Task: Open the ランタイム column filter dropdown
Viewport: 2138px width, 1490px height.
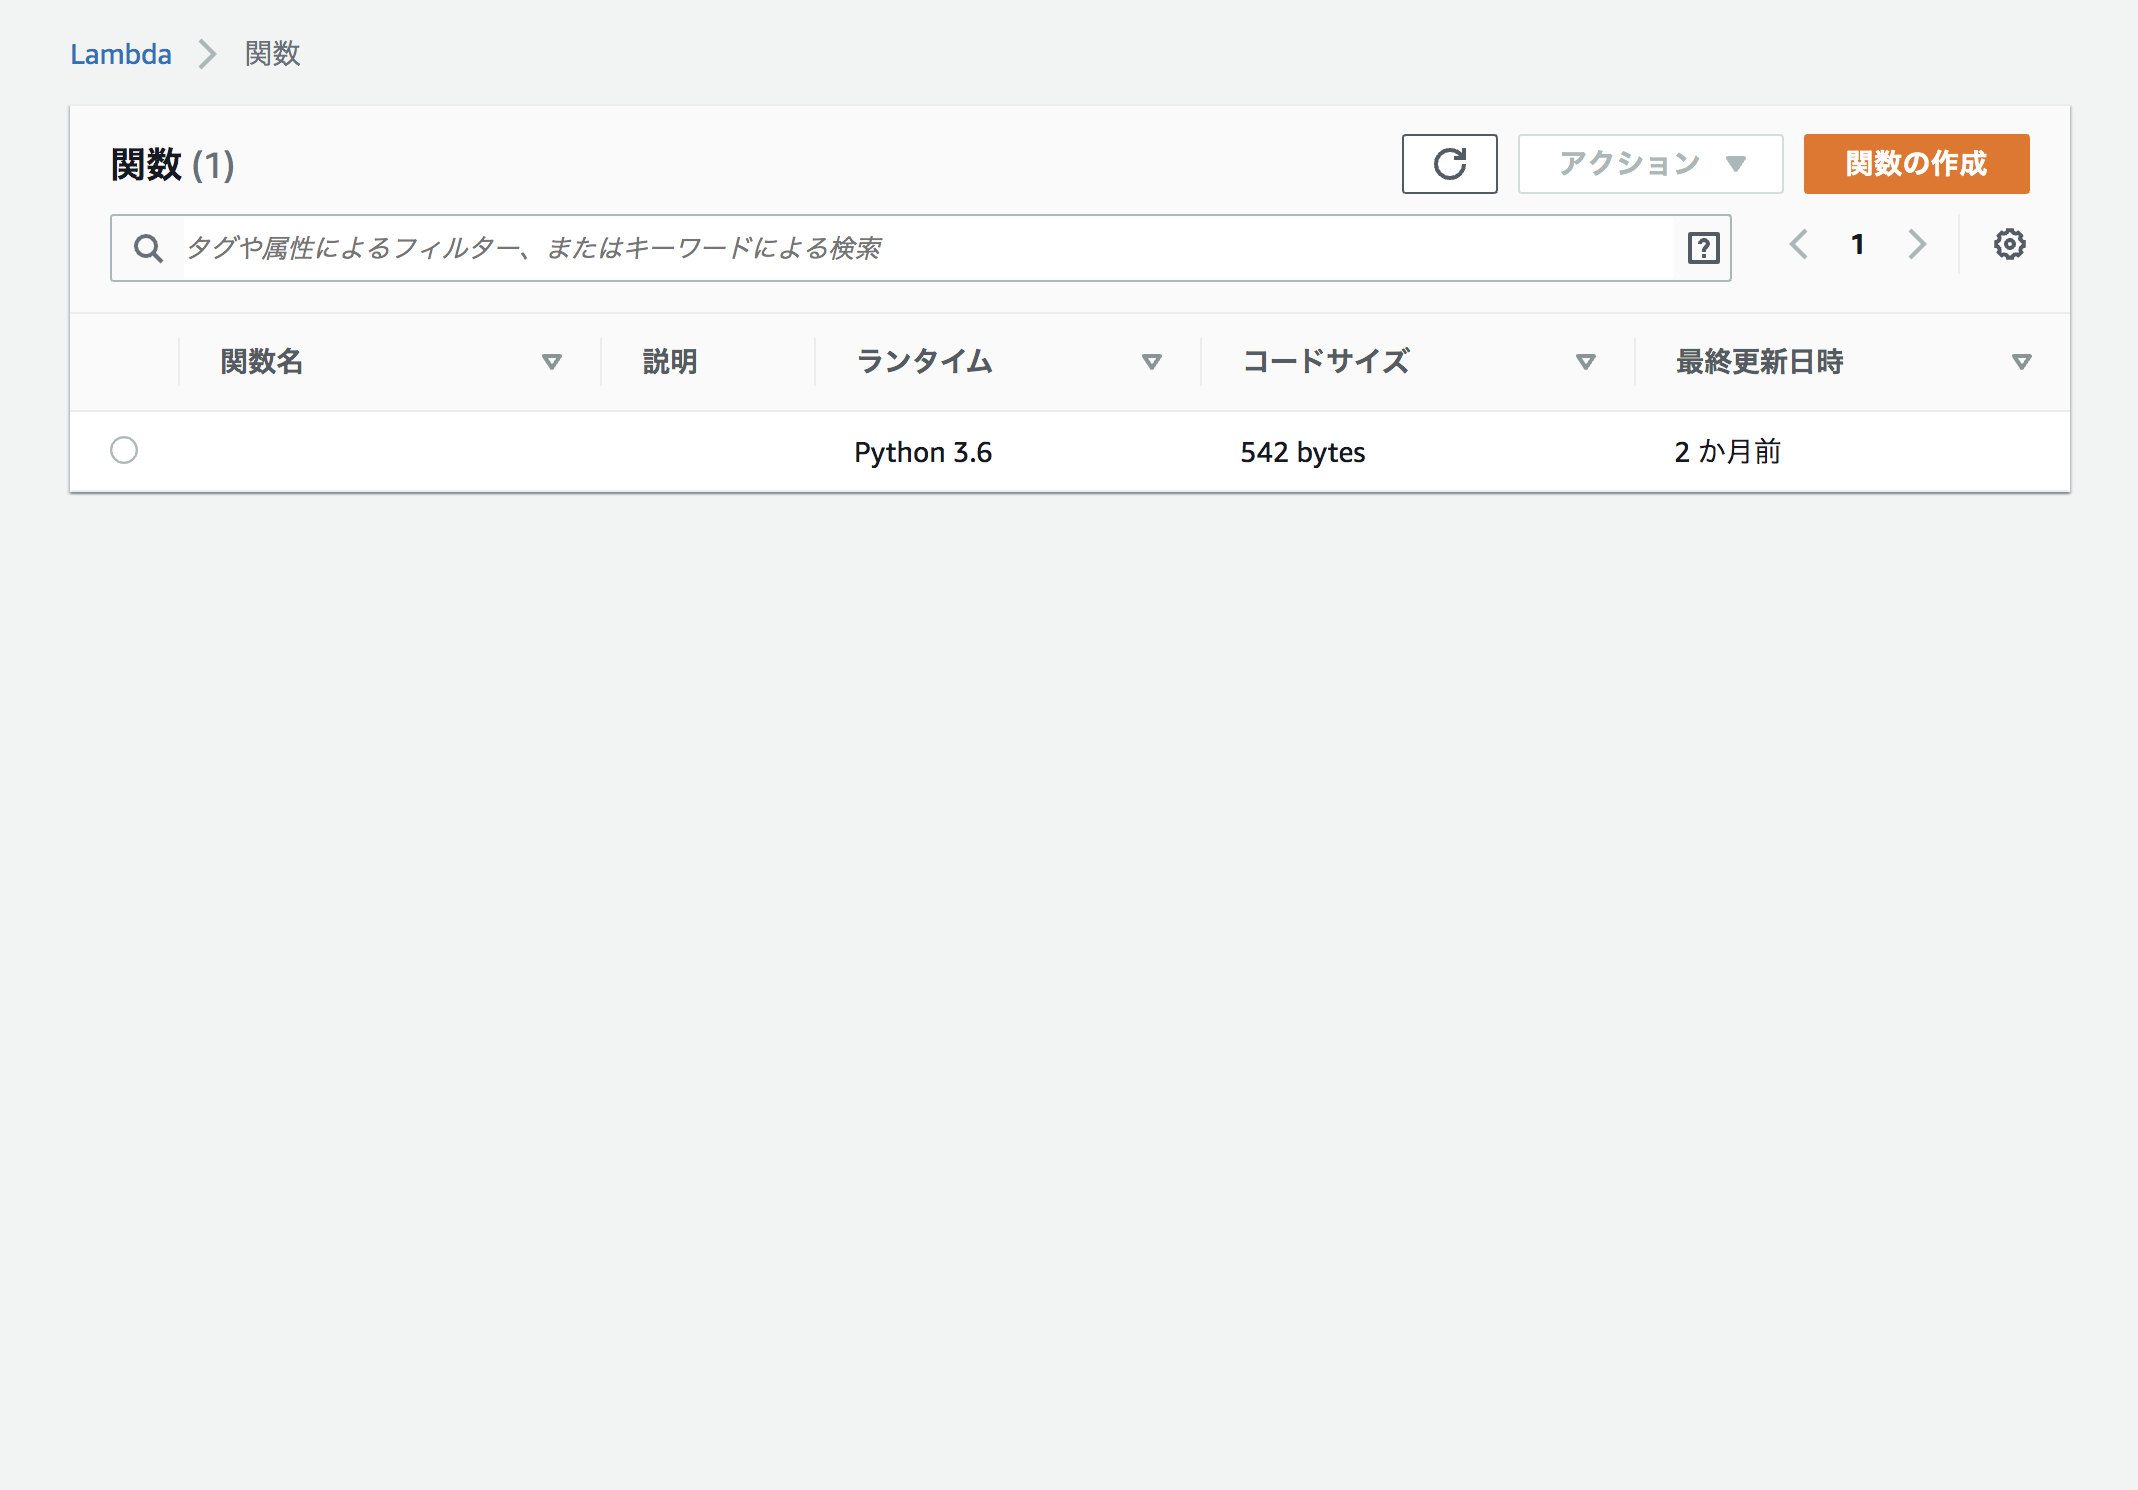Action: (x=1152, y=362)
